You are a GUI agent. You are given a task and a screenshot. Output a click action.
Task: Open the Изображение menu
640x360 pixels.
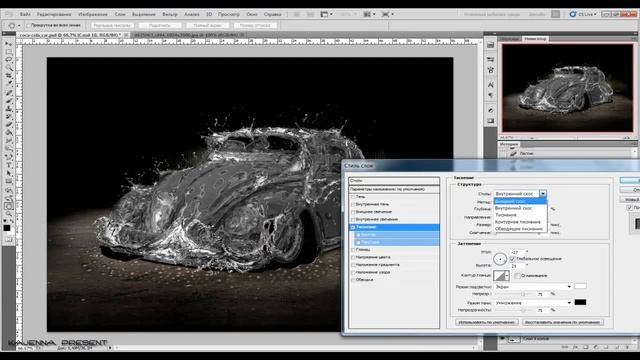click(93, 14)
